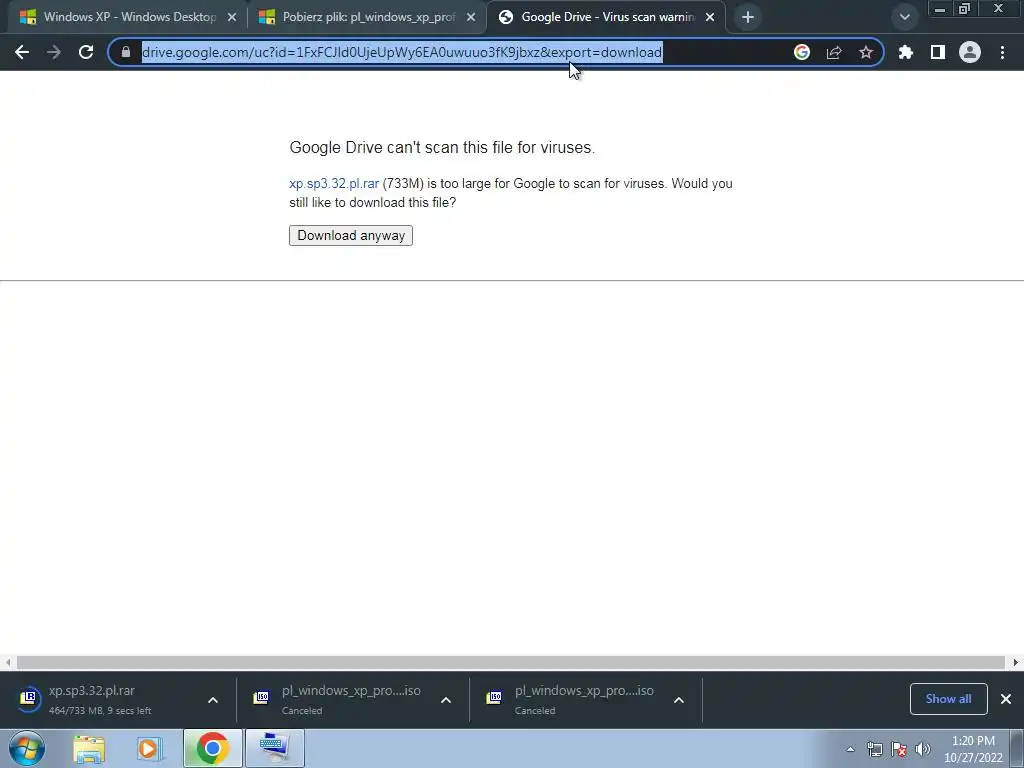Image resolution: width=1024 pixels, height=768 pixels.
Task: Click the Chrome taskbar icon
Action: click(212, 748)
